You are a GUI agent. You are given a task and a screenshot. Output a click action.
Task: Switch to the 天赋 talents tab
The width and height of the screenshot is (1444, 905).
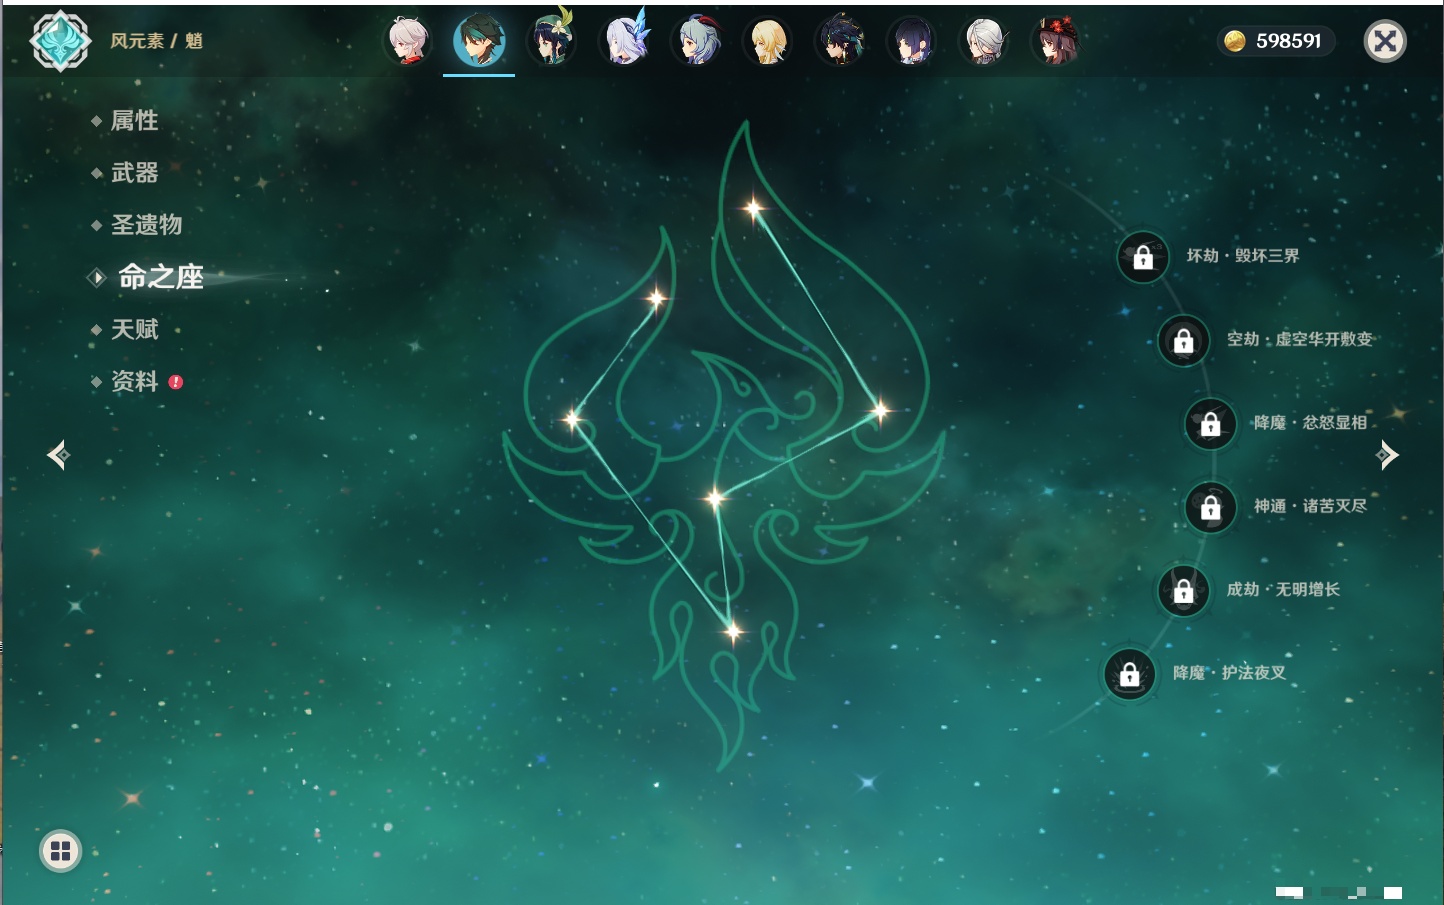click(x=134, y=329)
